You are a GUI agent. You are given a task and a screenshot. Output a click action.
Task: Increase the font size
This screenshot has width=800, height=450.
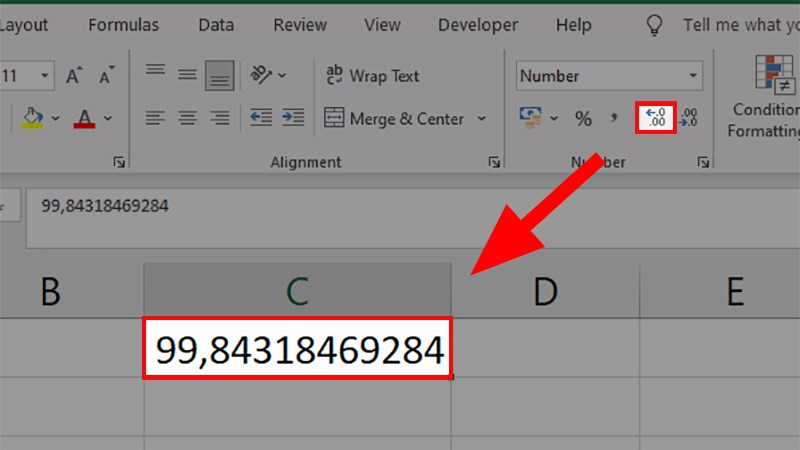(75, 76)
